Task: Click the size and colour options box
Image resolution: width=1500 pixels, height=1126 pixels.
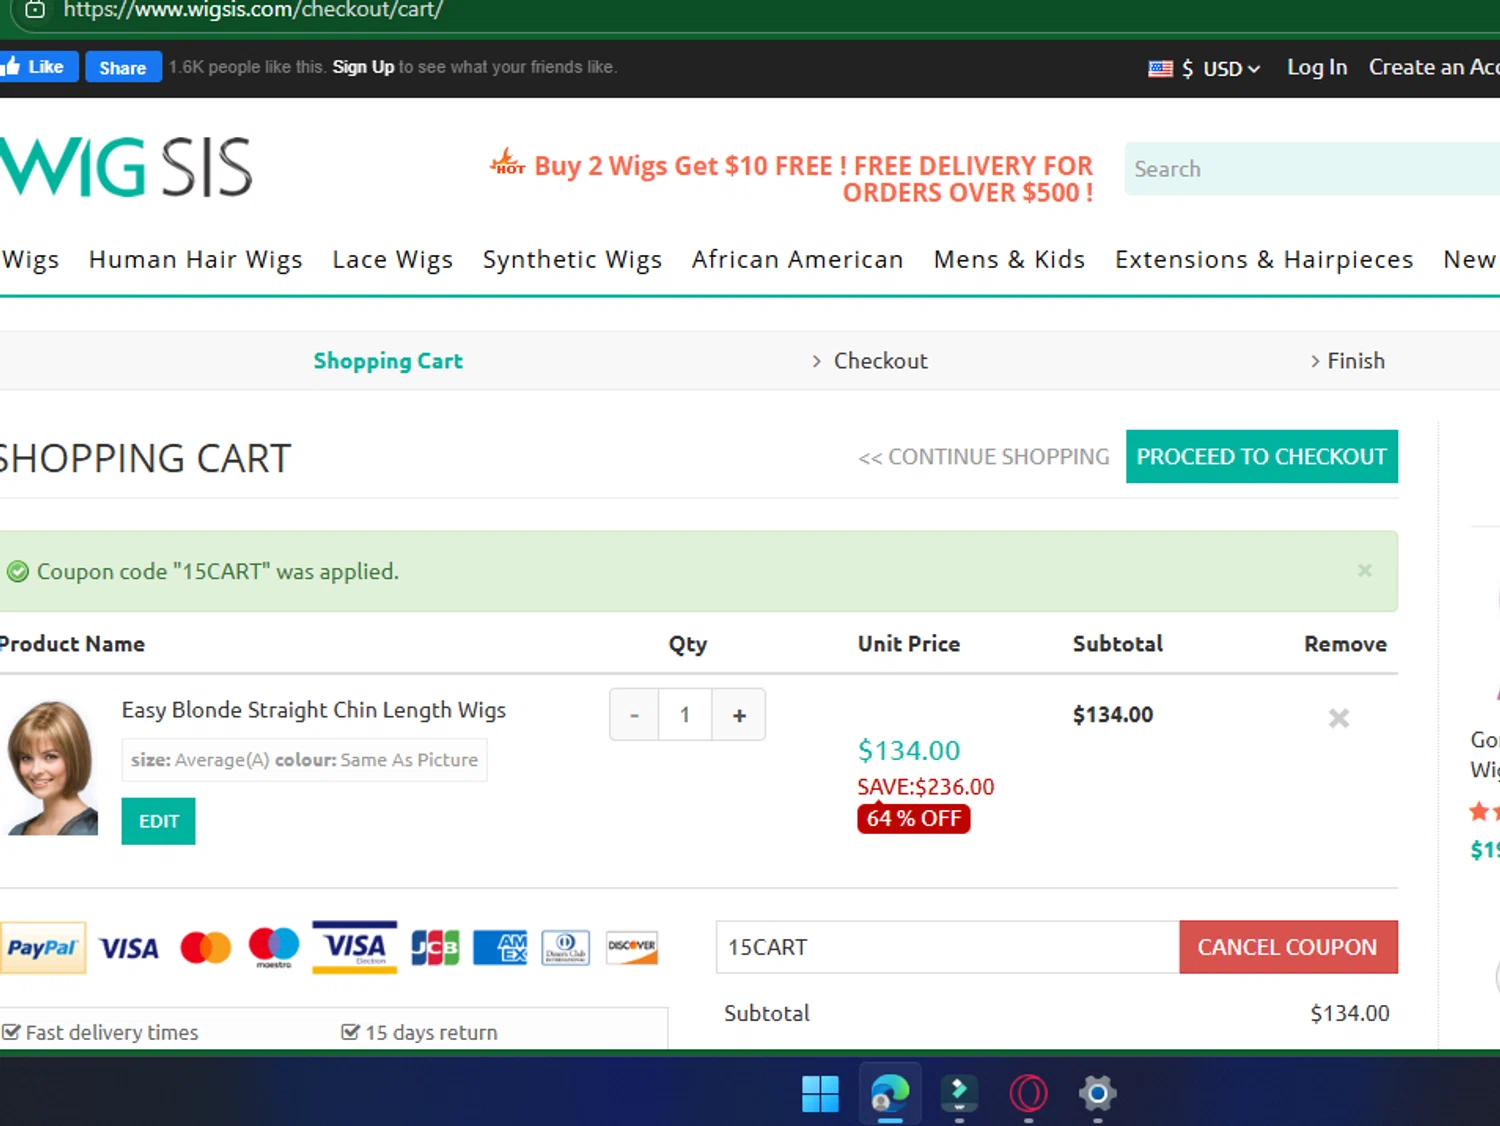Action: pos(304,760)
